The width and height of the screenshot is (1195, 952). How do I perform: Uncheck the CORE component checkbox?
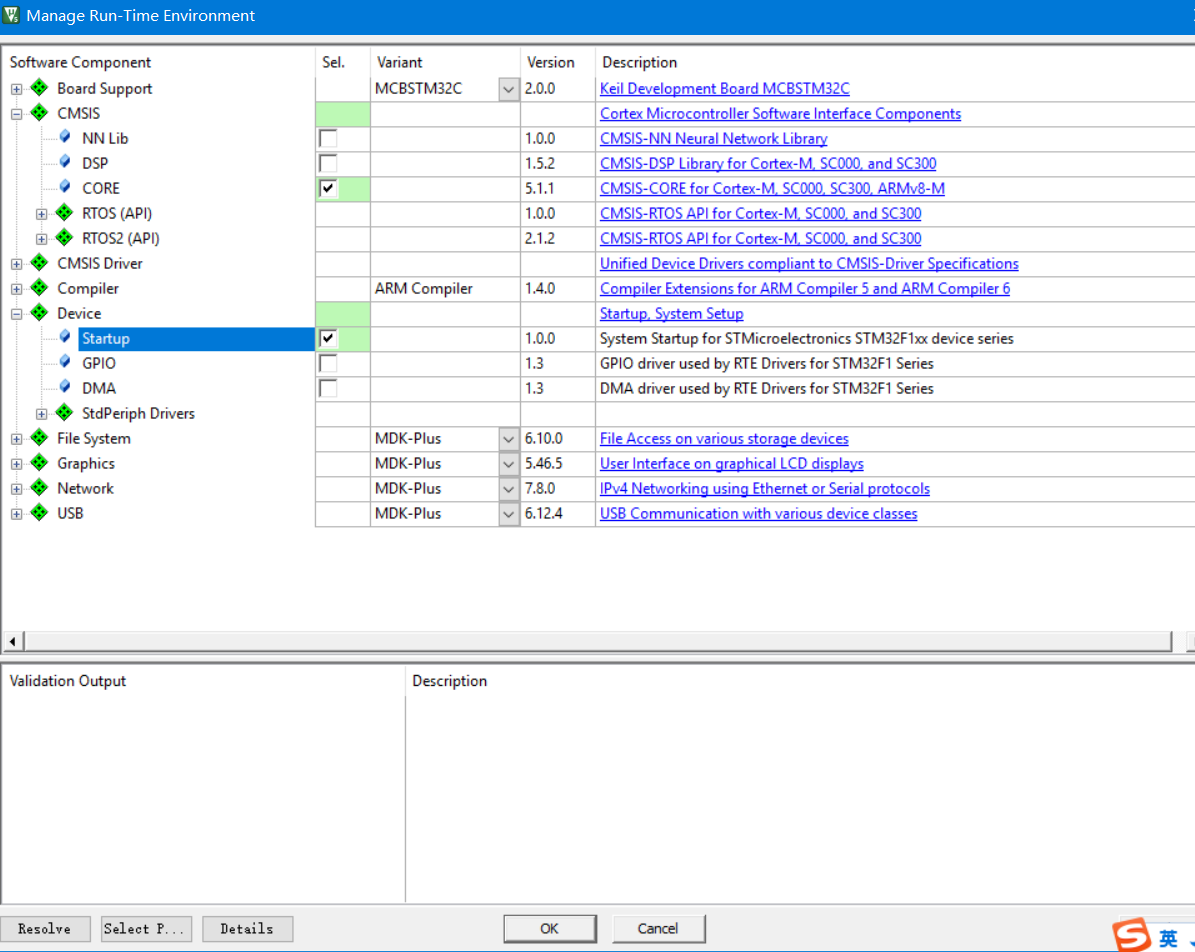pos(328,188)
